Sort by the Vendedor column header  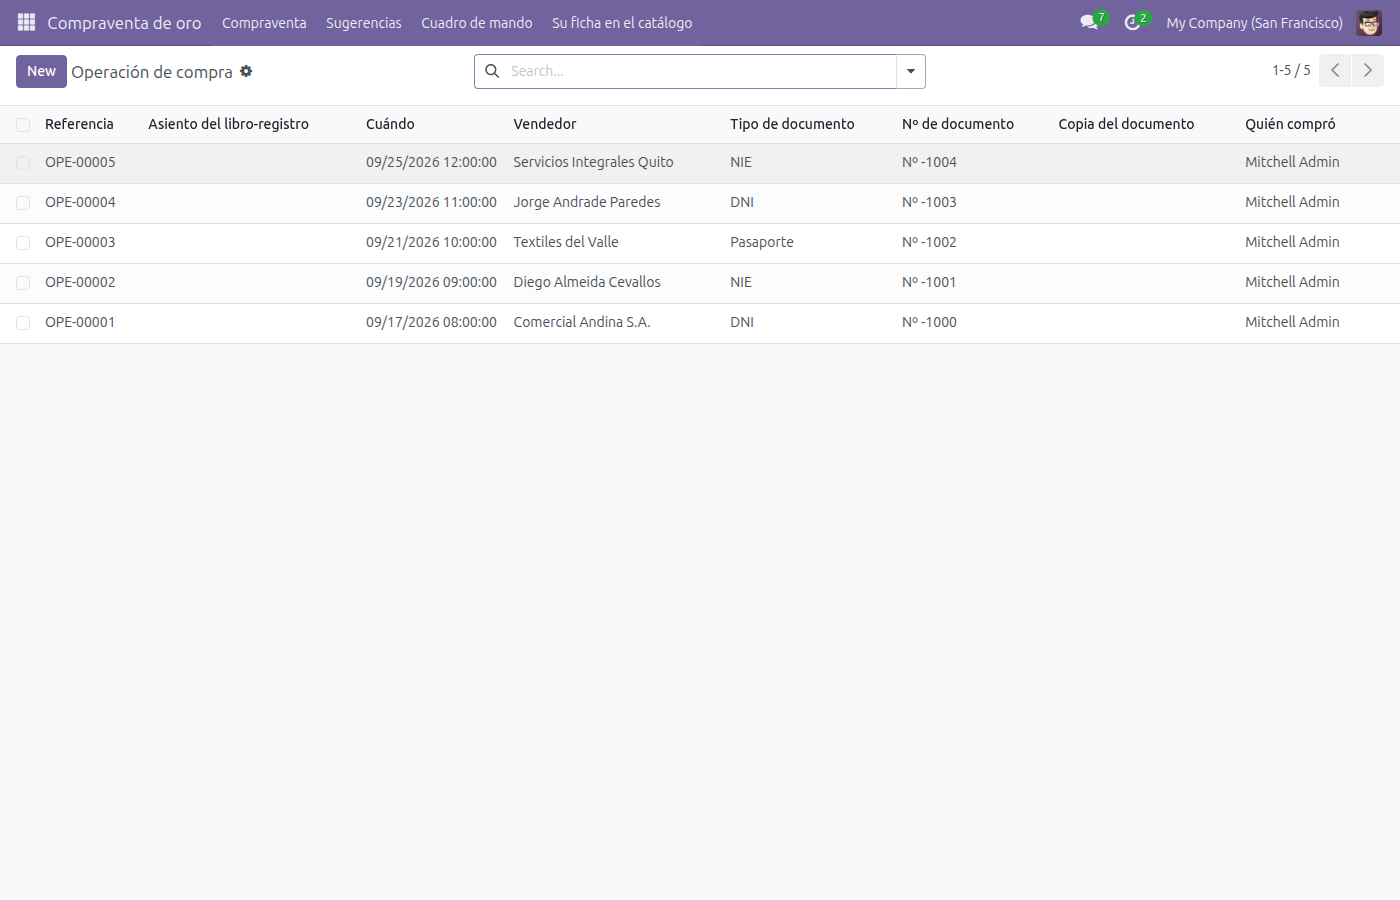(545, 124)
